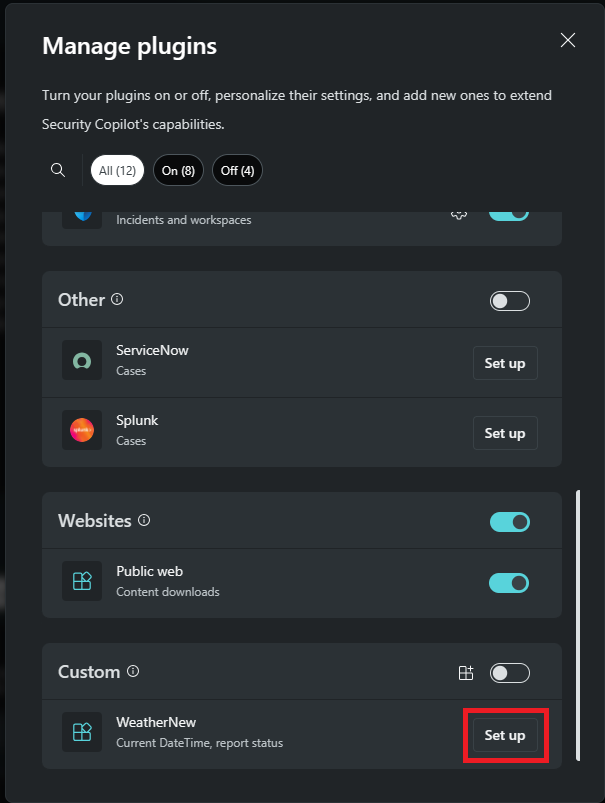Turn off the Public web plugin
The width and height of the screenshot is (605, 803).
(x=509, y=582)
